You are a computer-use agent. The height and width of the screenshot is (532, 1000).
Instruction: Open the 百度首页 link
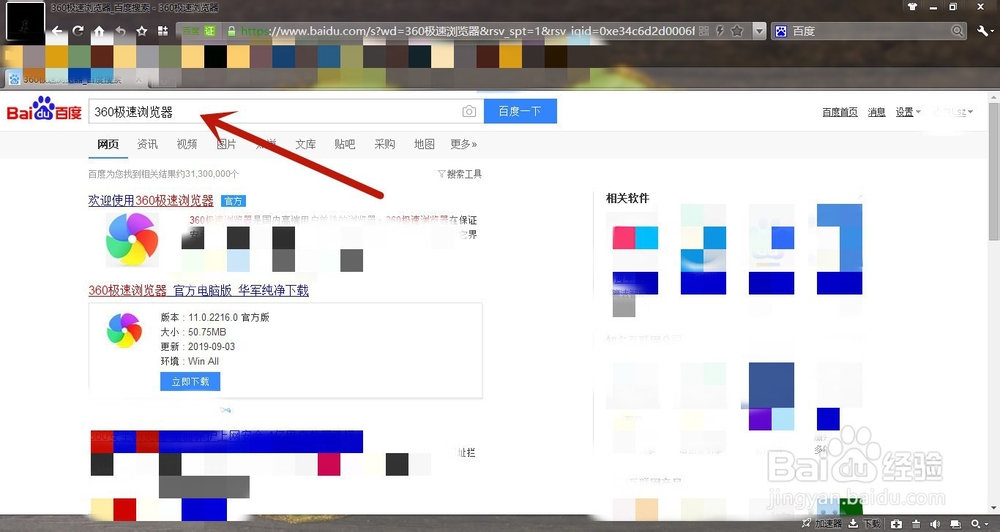(840, 112)
